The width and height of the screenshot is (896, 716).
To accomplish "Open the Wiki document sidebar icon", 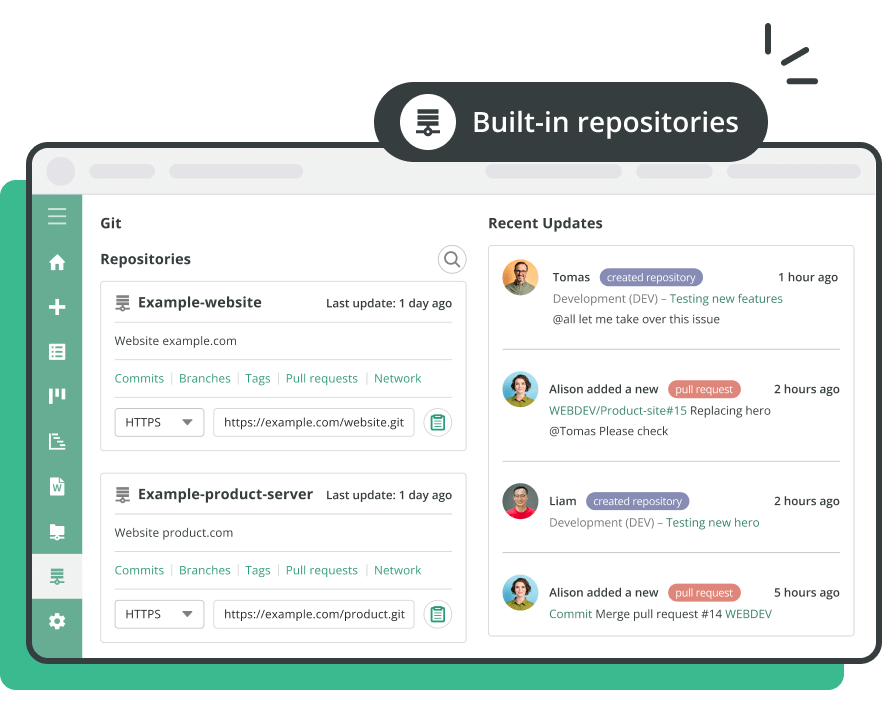I will 57,487.
